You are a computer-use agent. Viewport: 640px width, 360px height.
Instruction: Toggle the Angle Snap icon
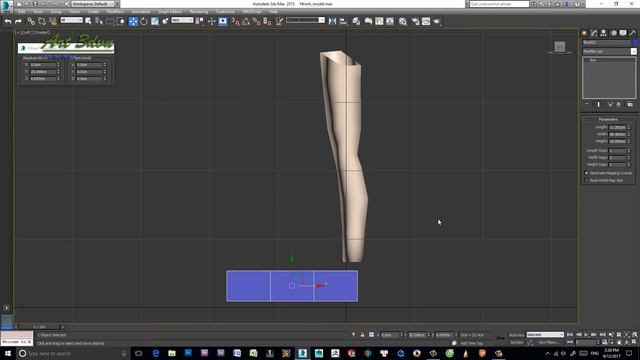click(246, 21)
